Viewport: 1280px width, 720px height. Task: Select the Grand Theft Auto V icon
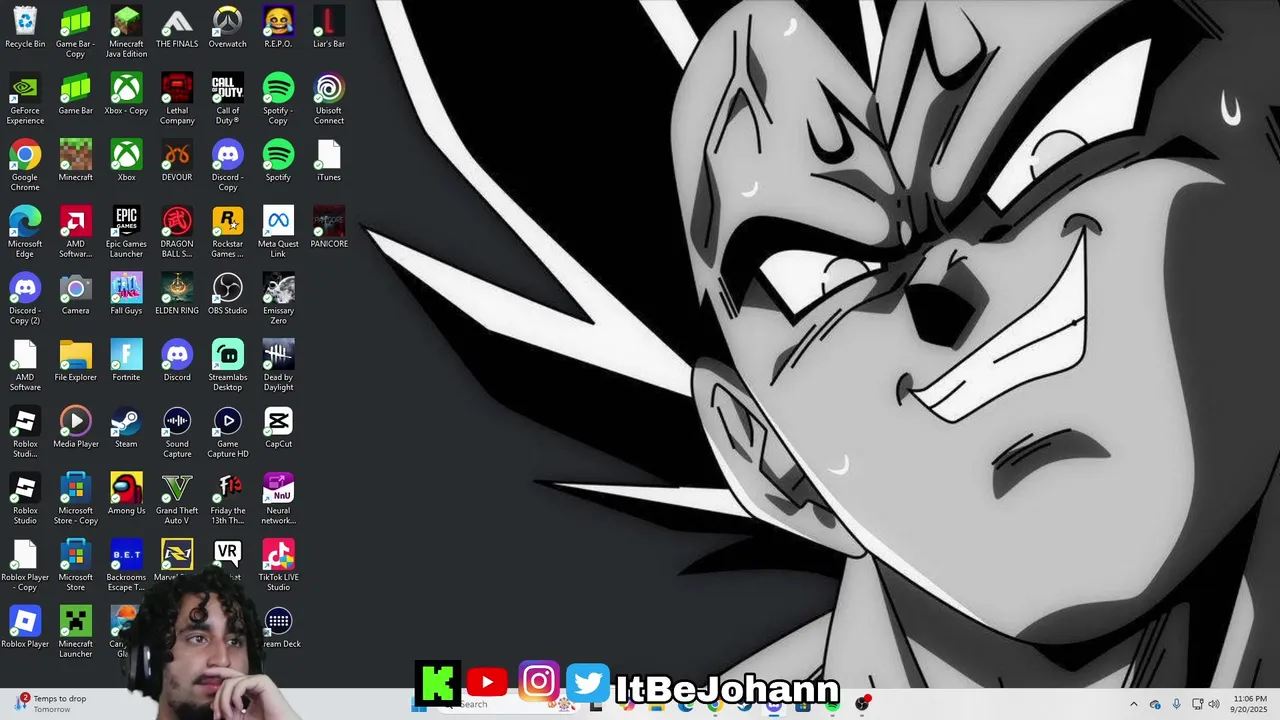[177, 498]
